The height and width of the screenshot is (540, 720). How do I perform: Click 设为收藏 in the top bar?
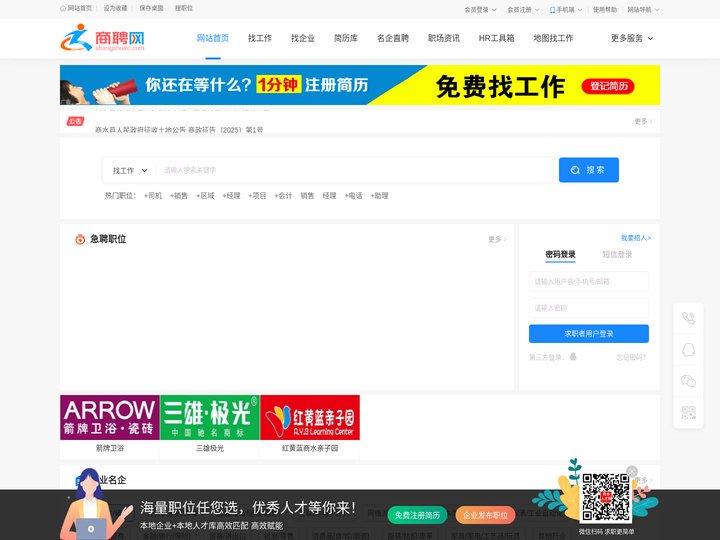coord(115,8)
